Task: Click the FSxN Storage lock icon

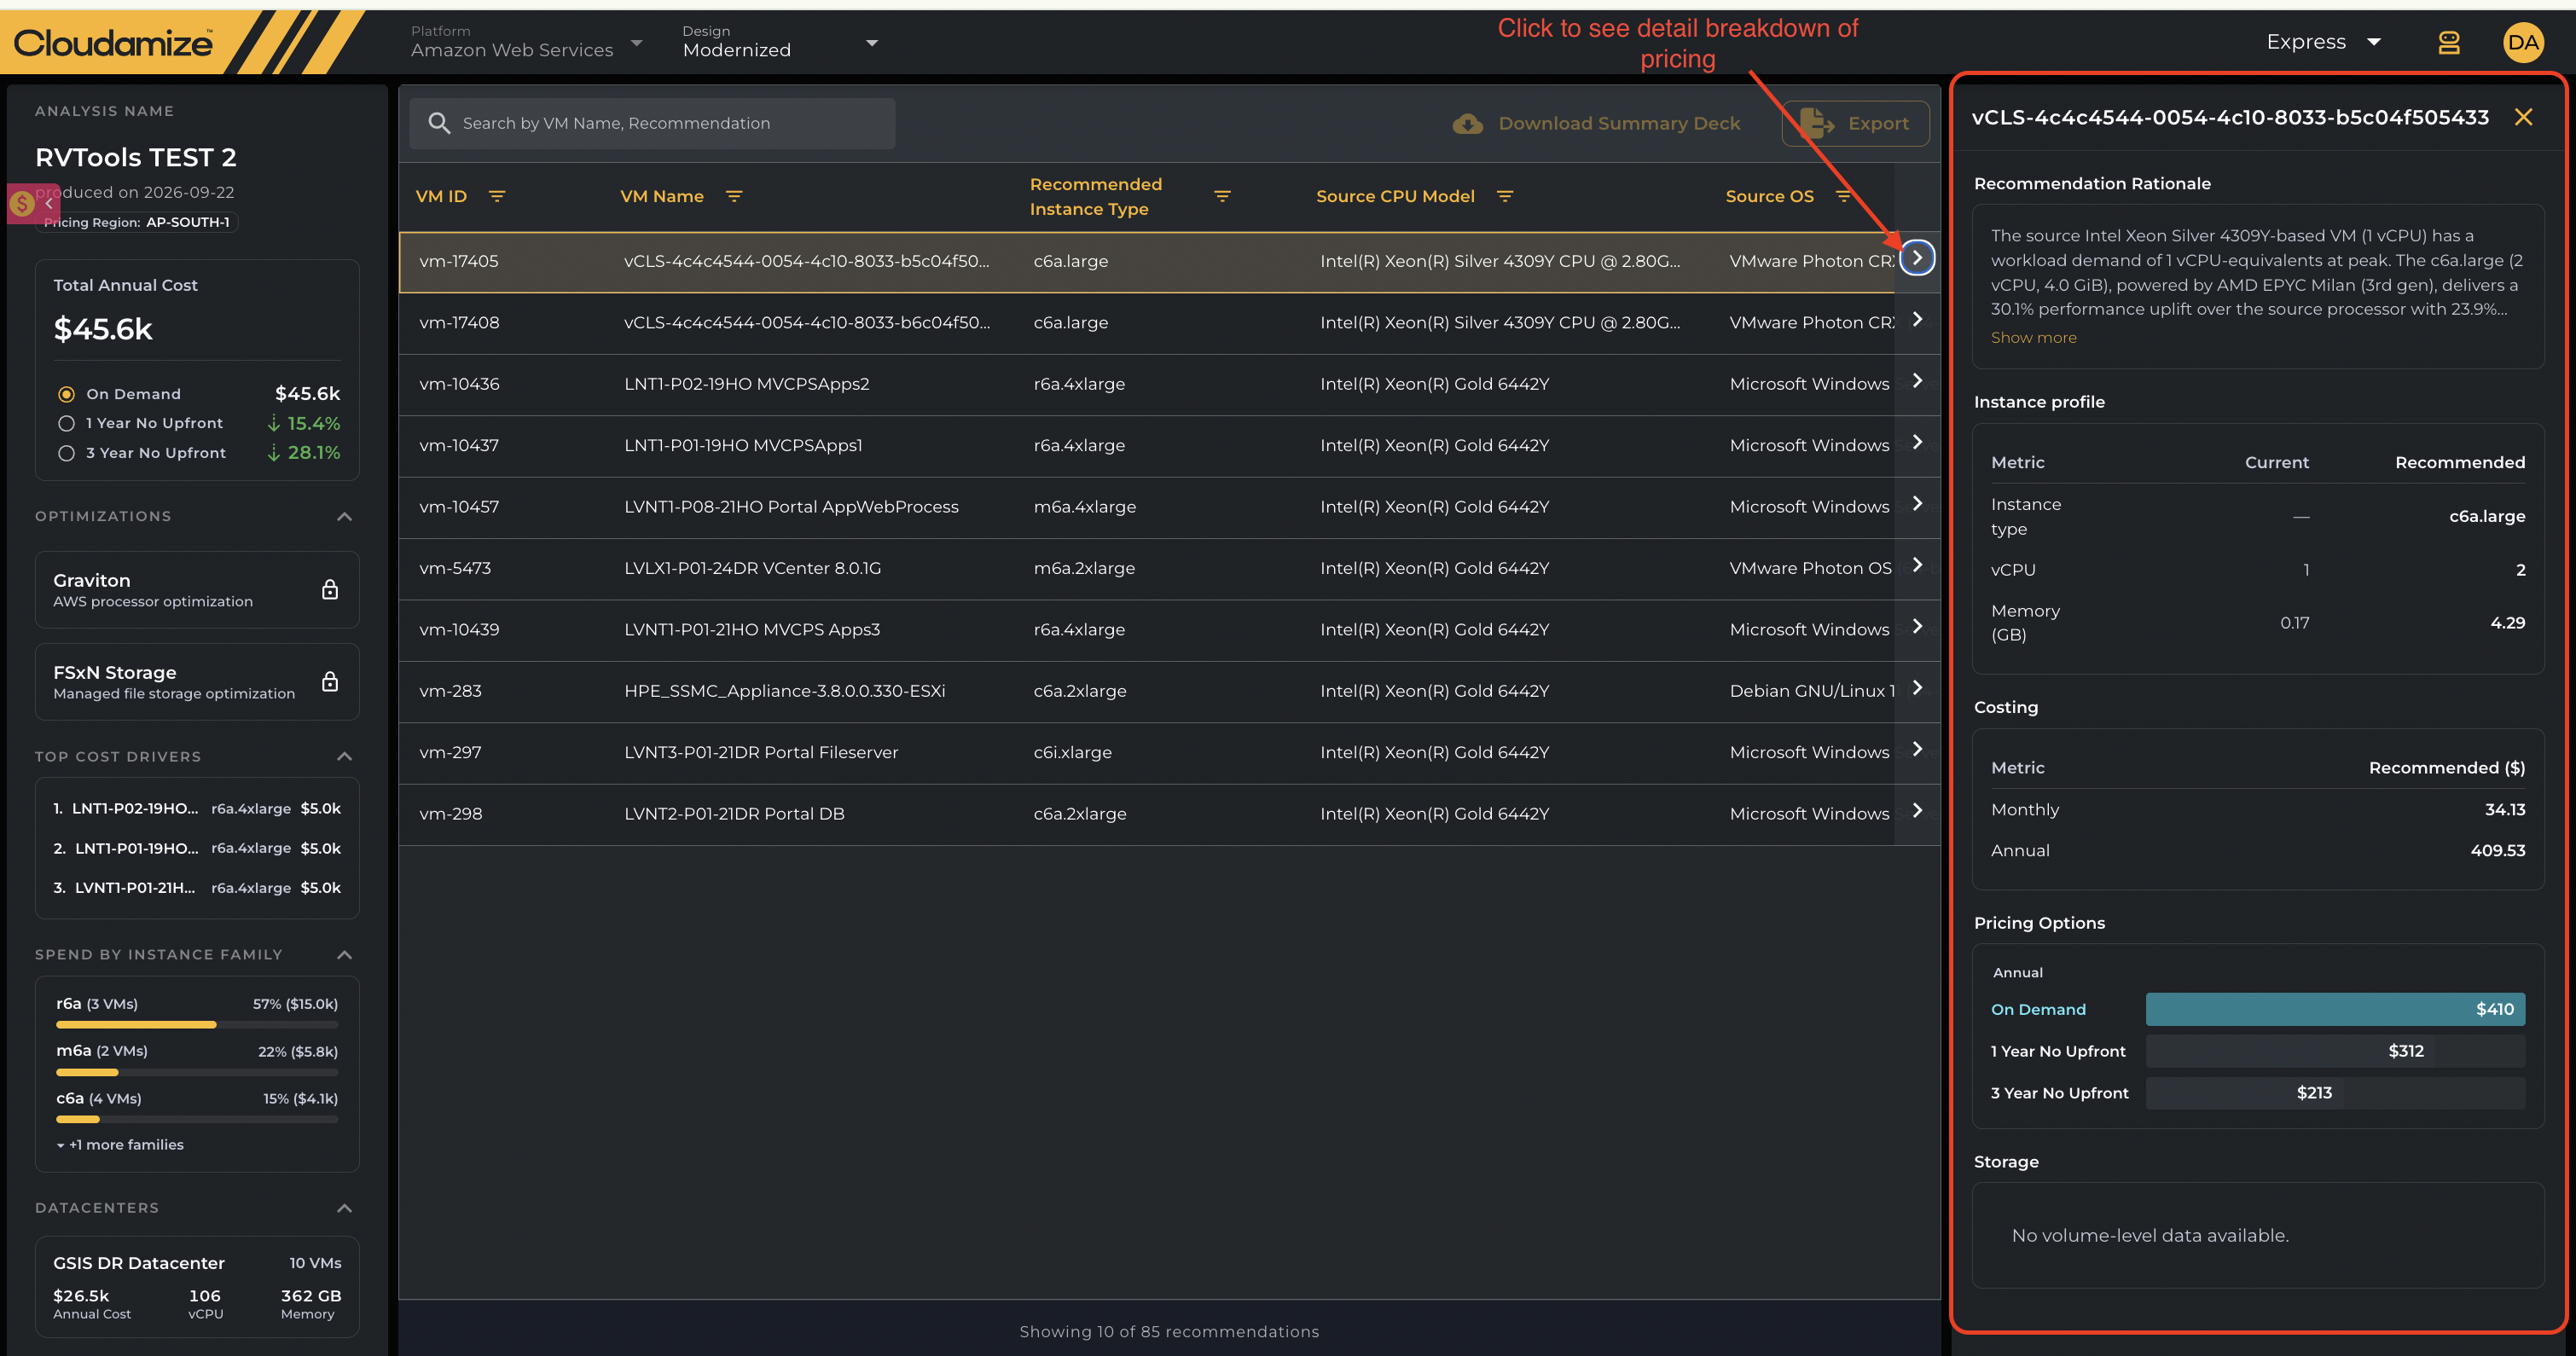Action: [330, 681]
